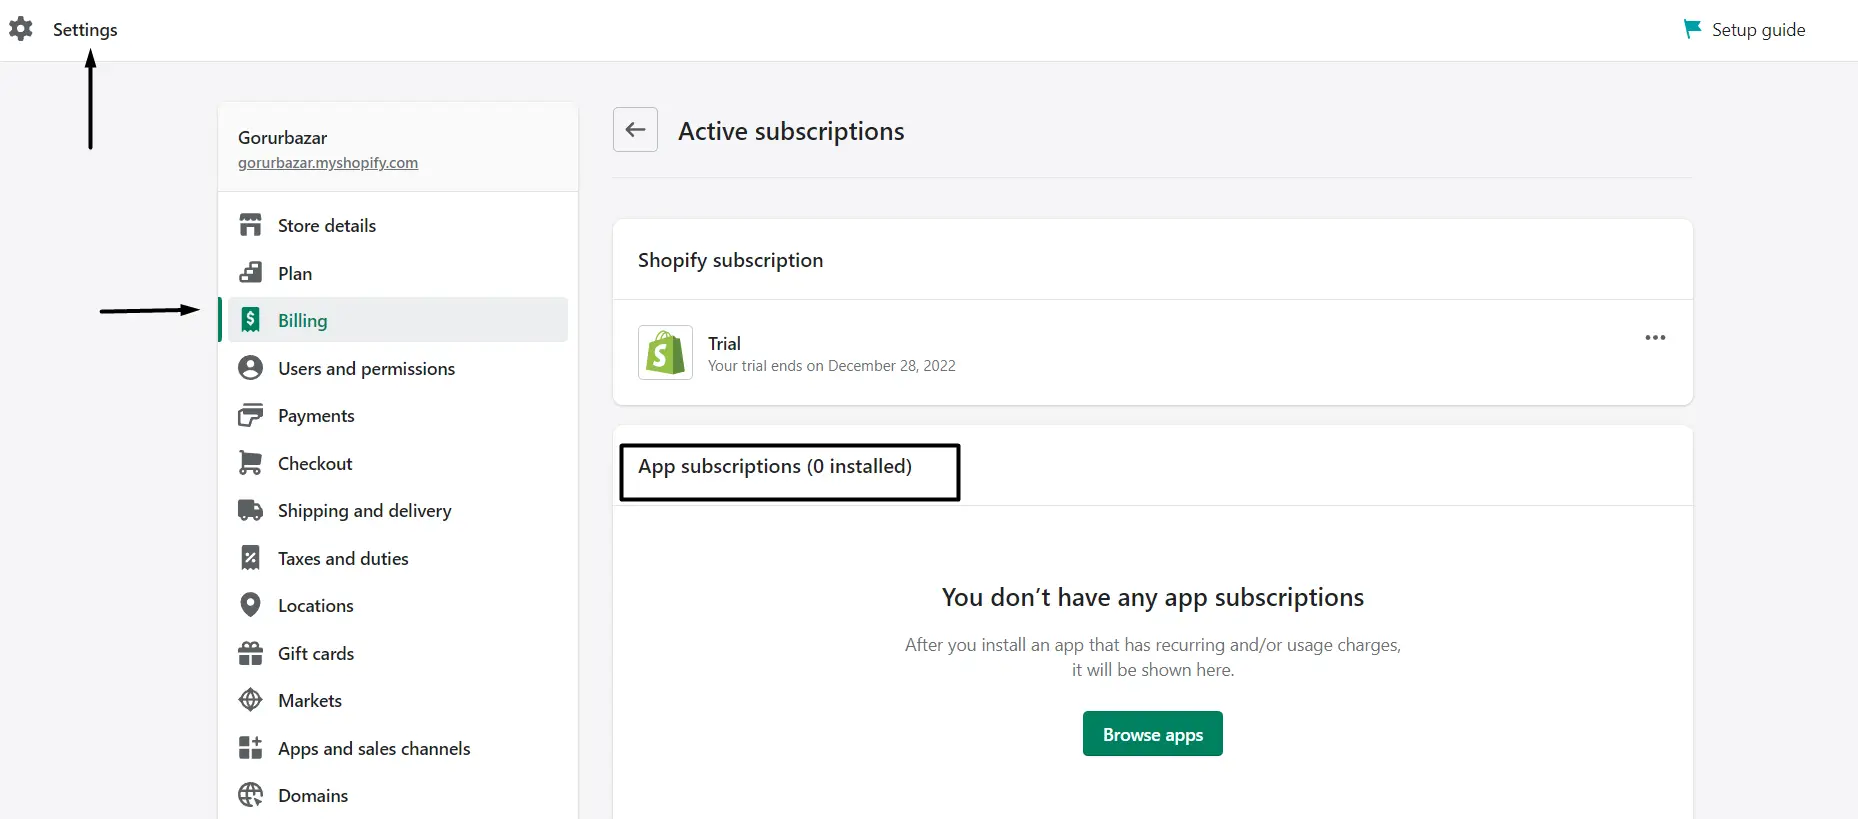Go back using the arrow button
The width and height of the screenshot is (1858, 819).
point(635,130)
